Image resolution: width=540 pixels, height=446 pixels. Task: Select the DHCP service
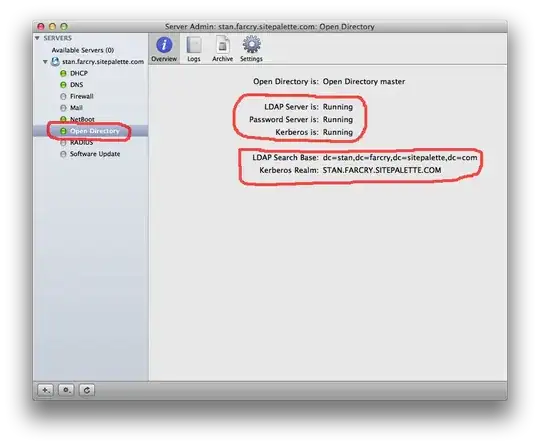[79, 73]
